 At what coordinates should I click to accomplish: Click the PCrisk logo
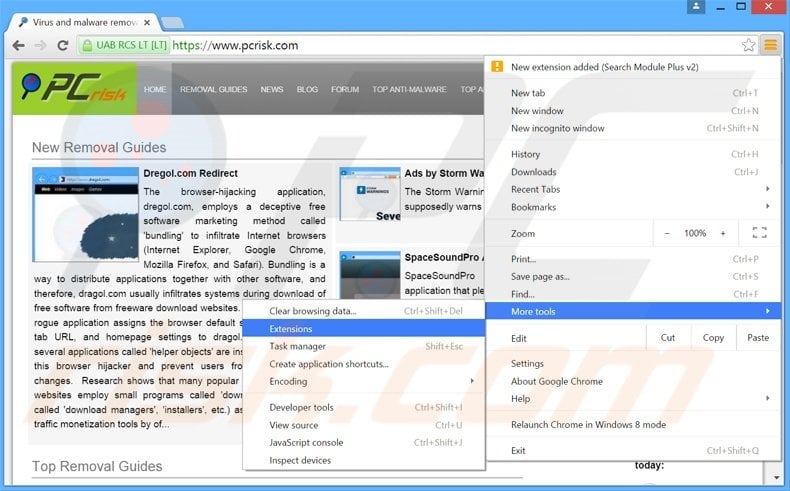tap(74, 88)
